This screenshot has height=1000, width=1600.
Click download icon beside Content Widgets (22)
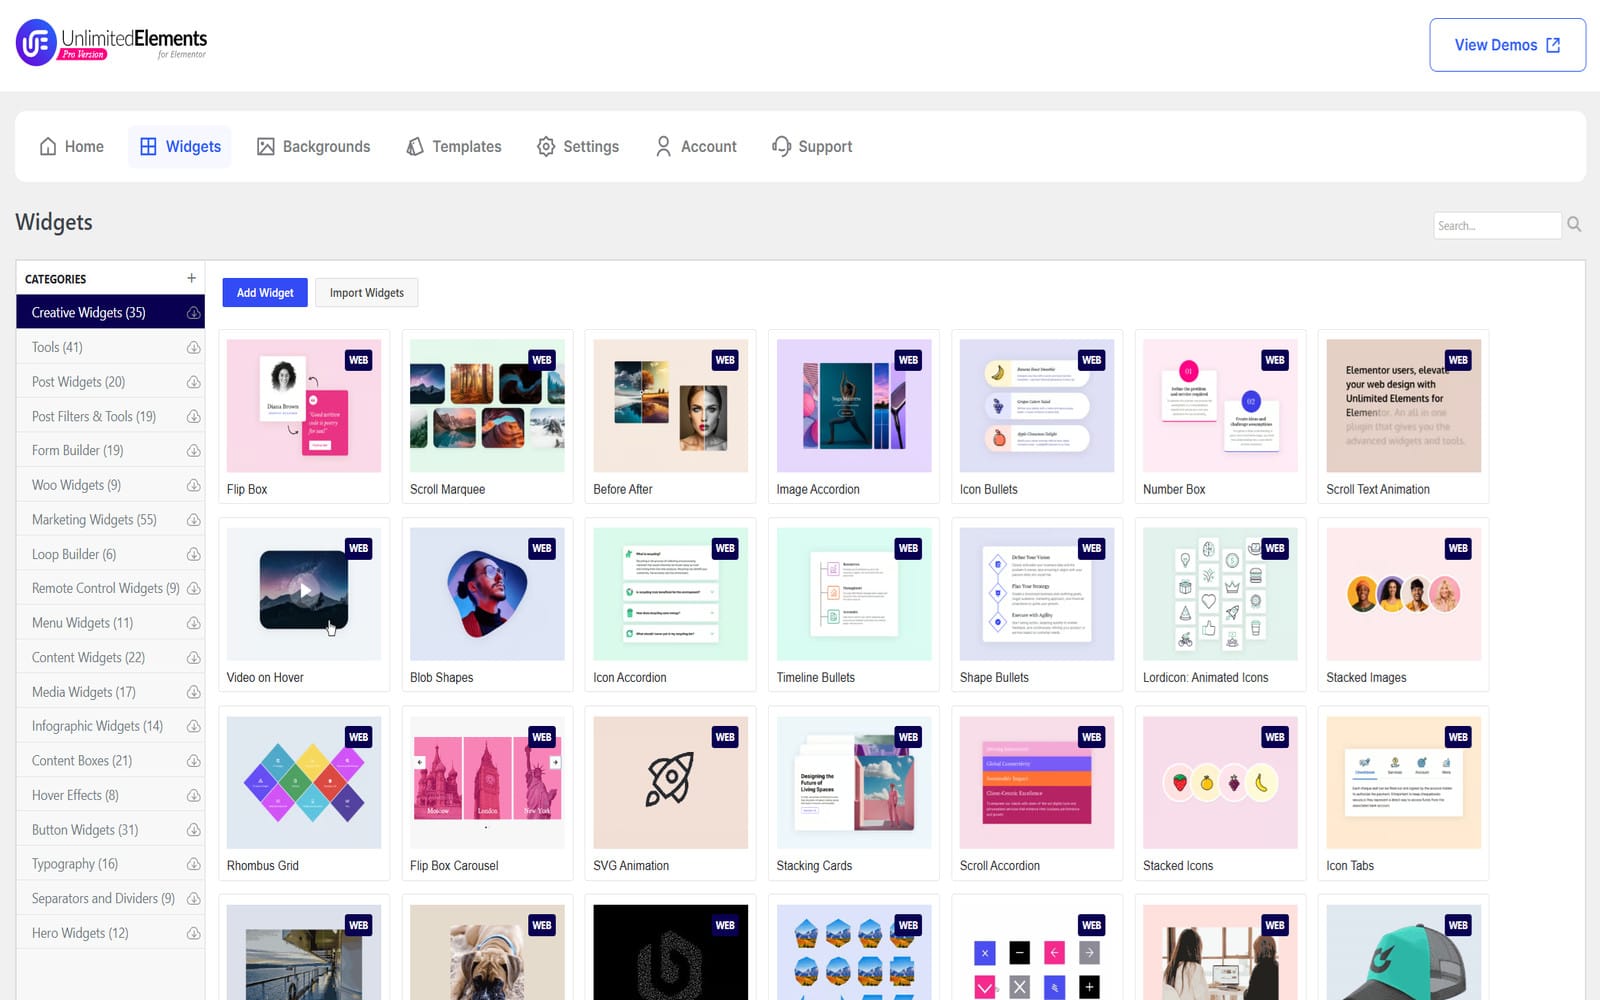(x=193, y=658)
